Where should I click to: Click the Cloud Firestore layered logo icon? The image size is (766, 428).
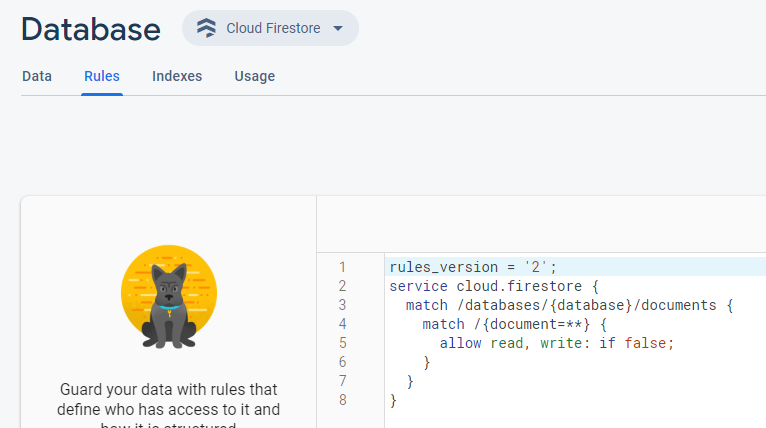point(206,28)
